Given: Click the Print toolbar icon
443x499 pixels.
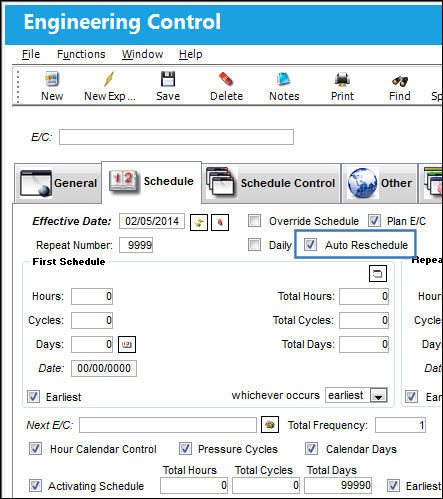Looking at the screenshot, I should tap(342, 79).
